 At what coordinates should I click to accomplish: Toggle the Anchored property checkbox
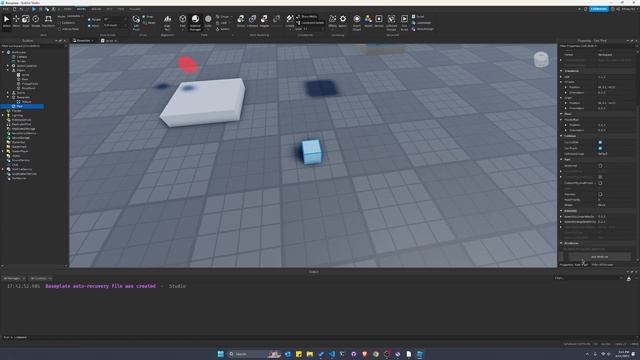click(x=600, y=166)
